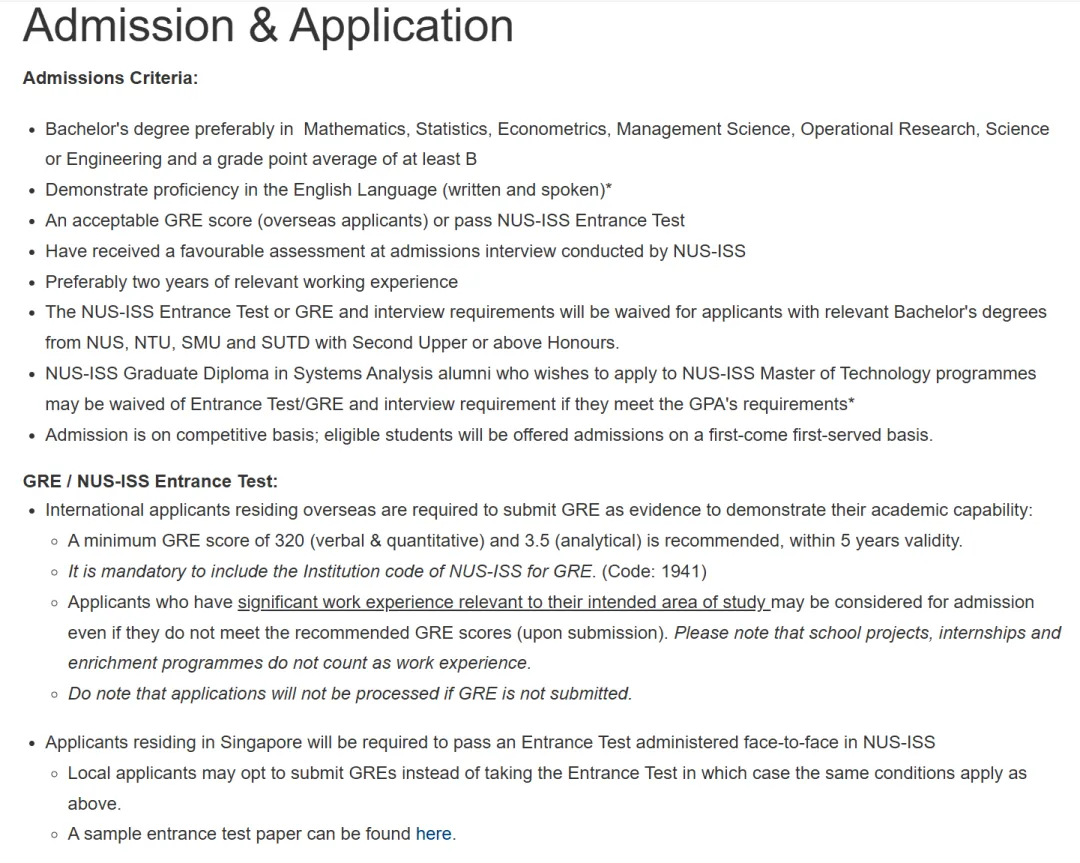
Task: Open the sample entrance test 'here' link
Action: [434, 834]
